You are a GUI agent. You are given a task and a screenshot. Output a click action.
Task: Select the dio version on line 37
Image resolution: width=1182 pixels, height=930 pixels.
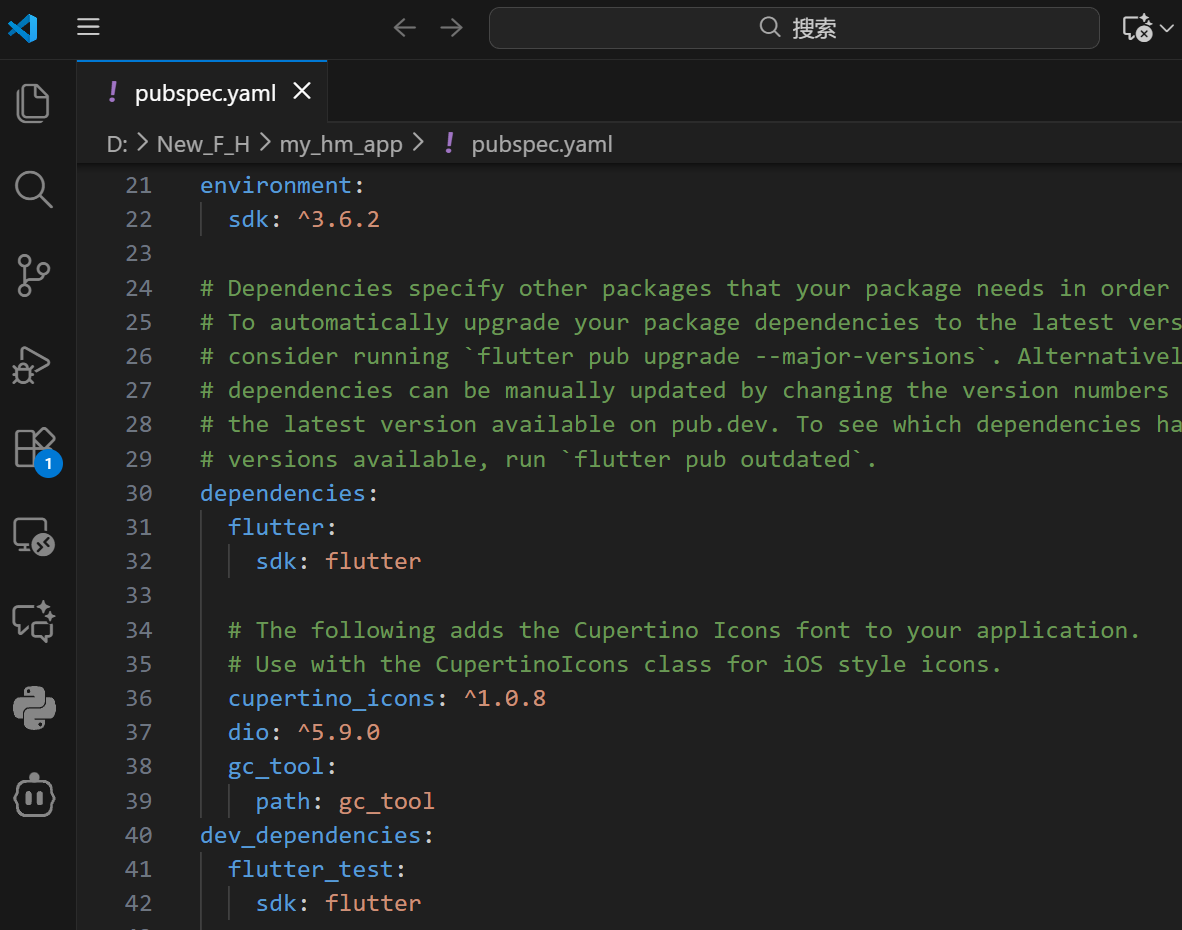(x=339, y=731)
